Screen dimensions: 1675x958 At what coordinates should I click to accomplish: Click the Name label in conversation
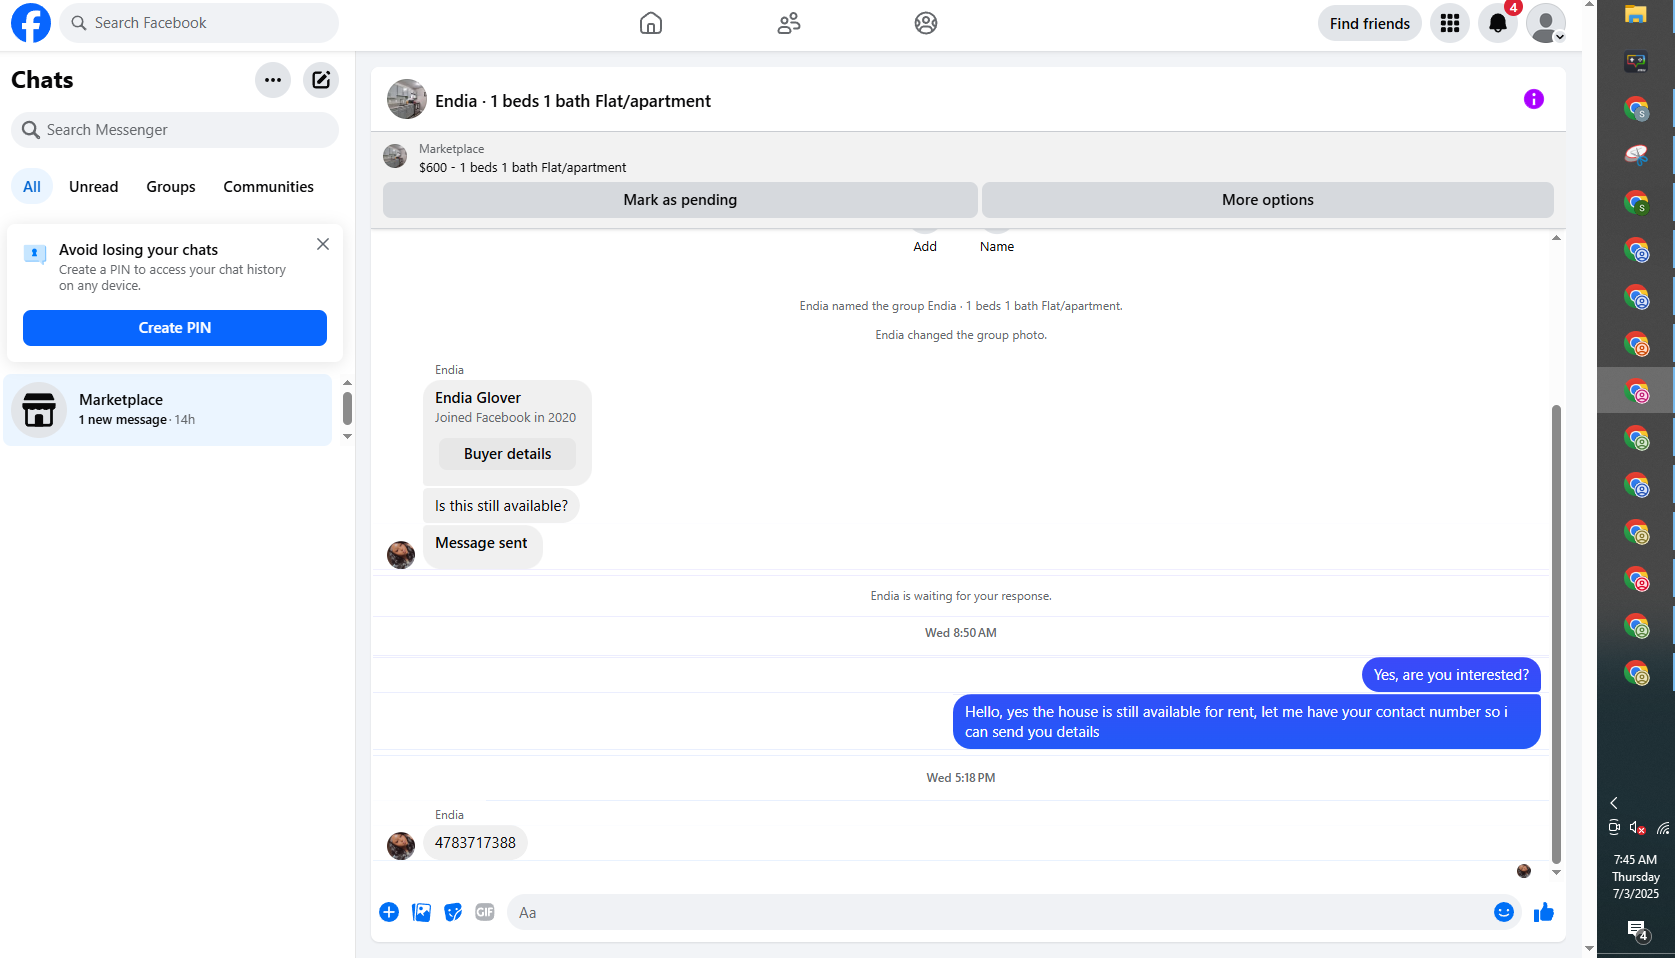point(997,247)
